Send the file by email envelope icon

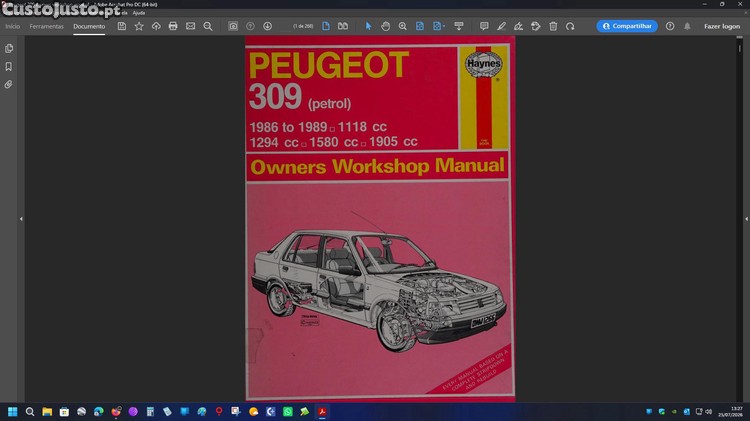point(190,26)
